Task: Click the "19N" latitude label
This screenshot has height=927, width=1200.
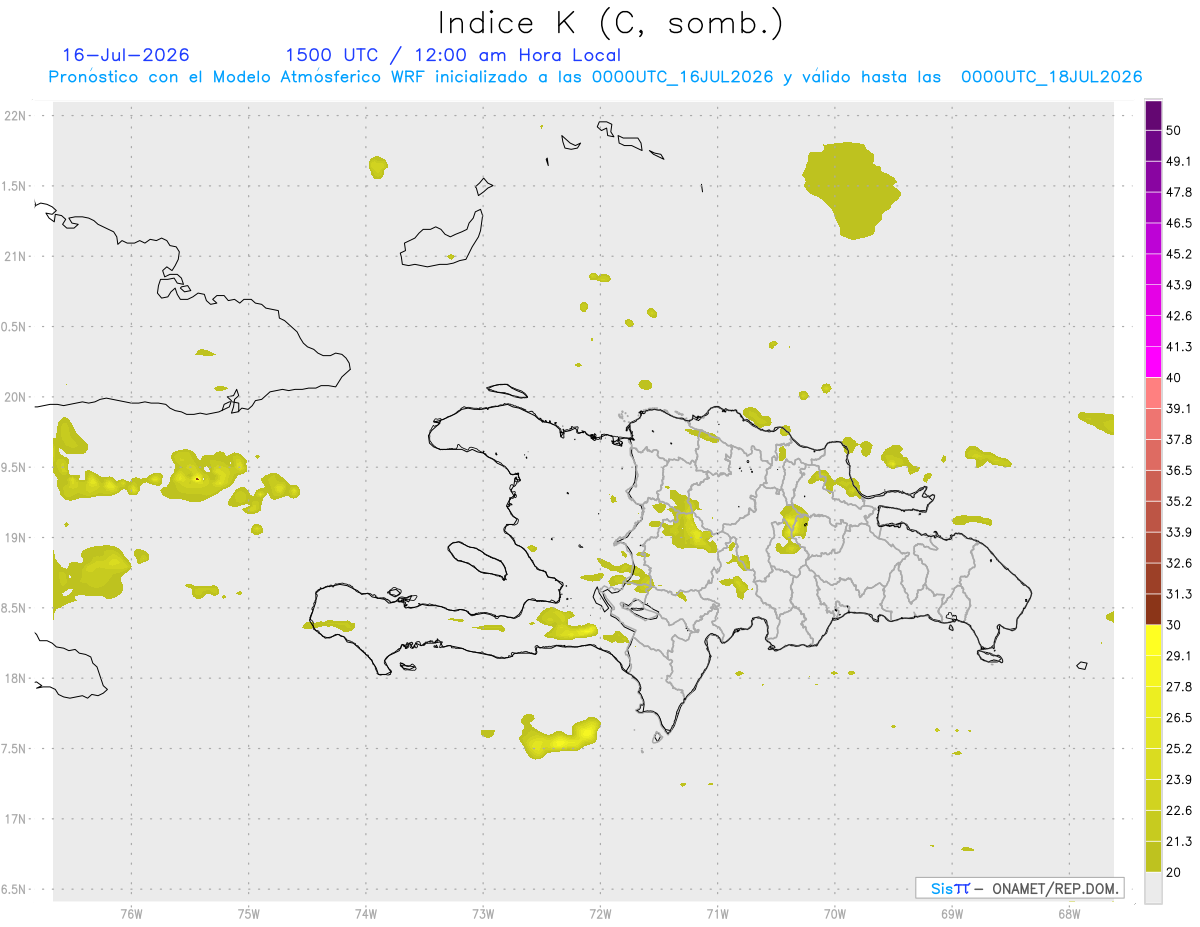Action: point(17,538)
